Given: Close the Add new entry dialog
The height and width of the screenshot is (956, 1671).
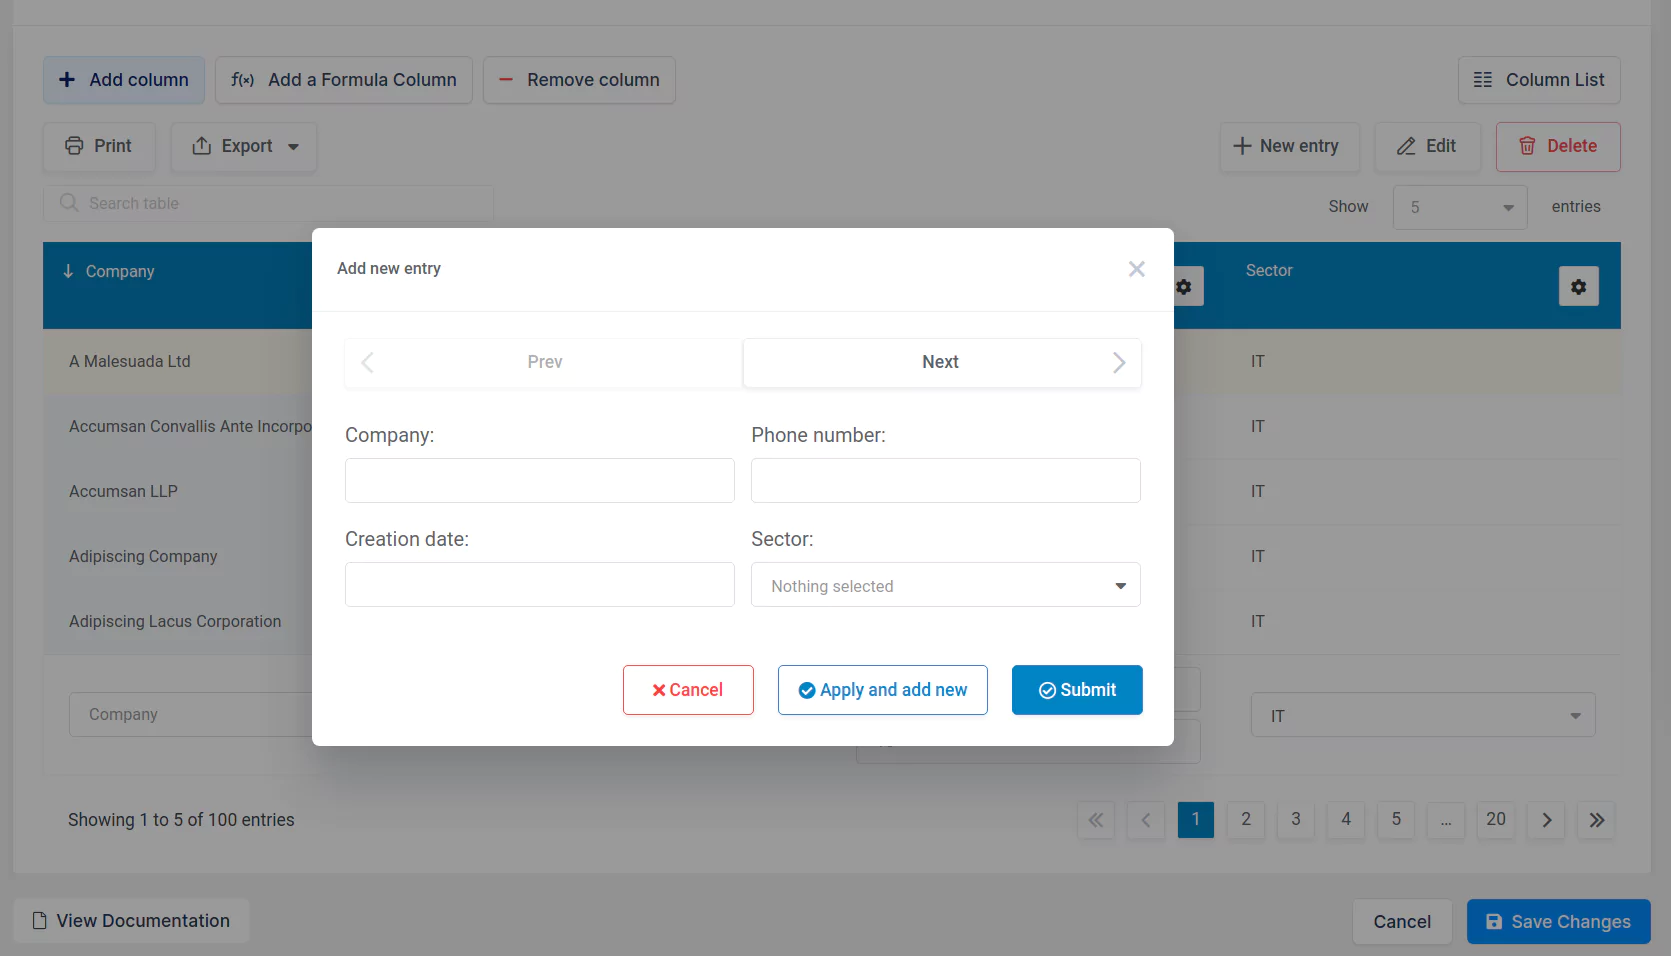Looking at the screenshot, I should (1136, 269).
